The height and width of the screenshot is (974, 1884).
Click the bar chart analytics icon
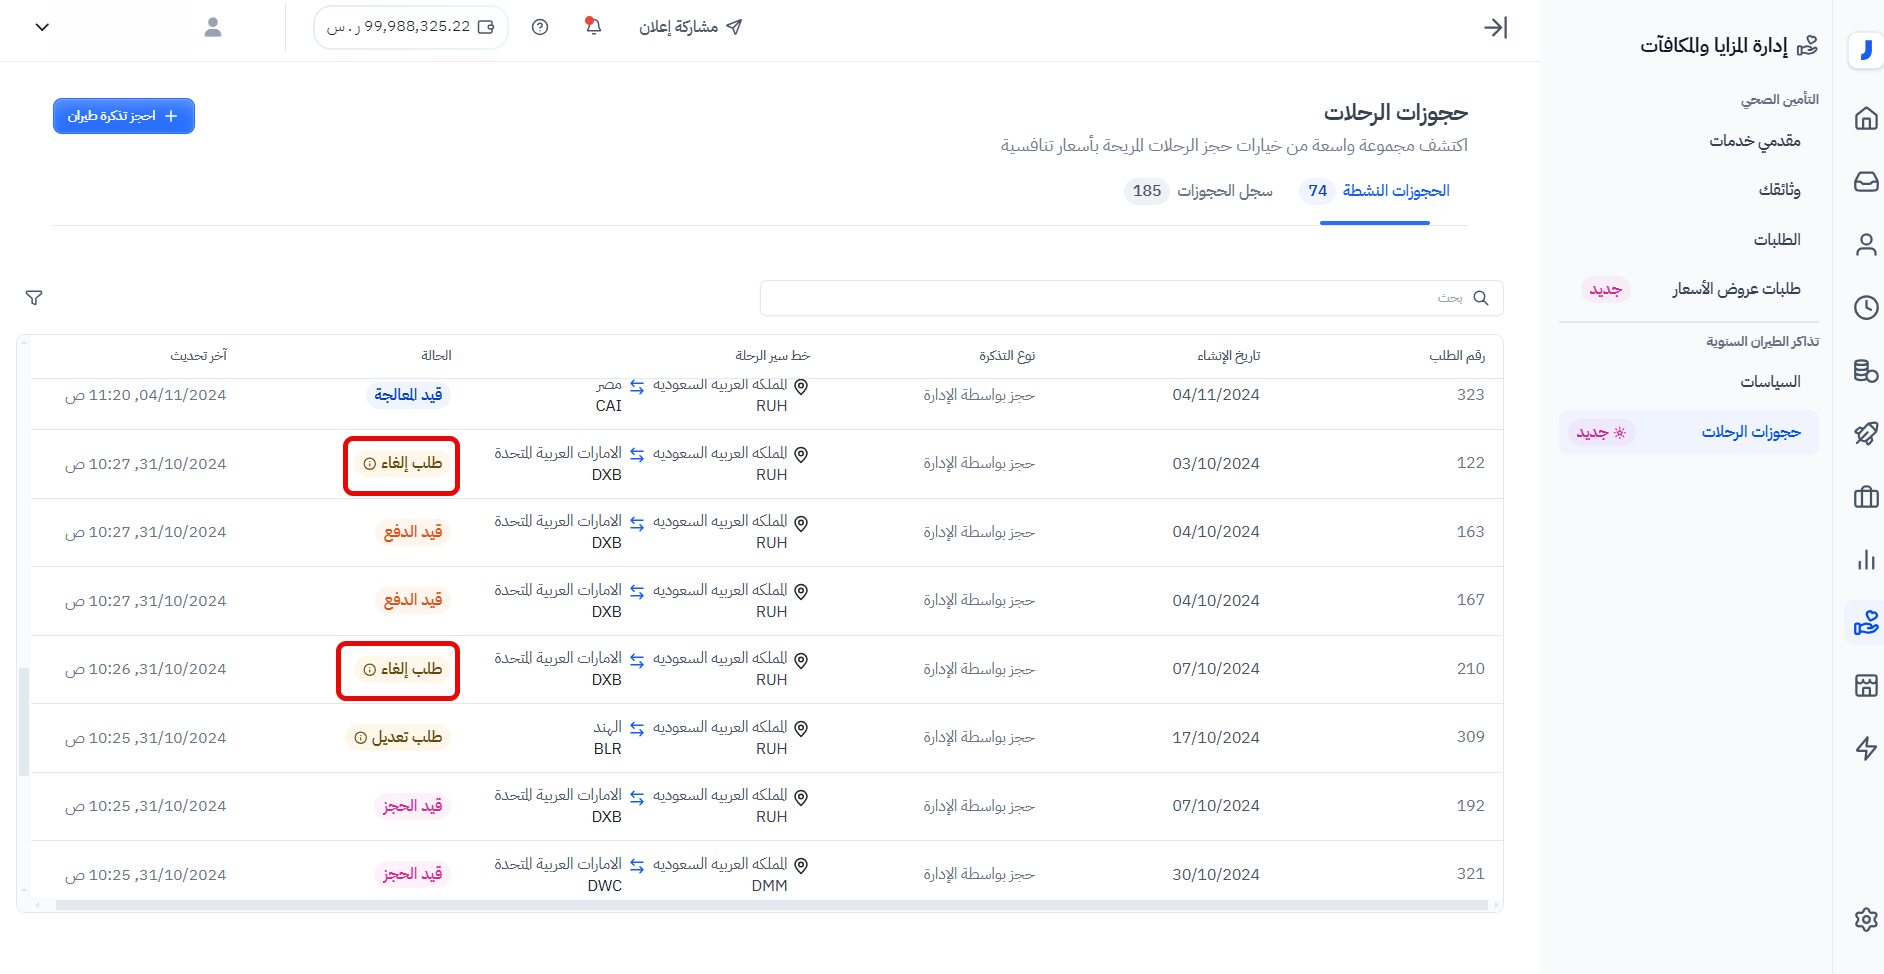pos(1866,560)
